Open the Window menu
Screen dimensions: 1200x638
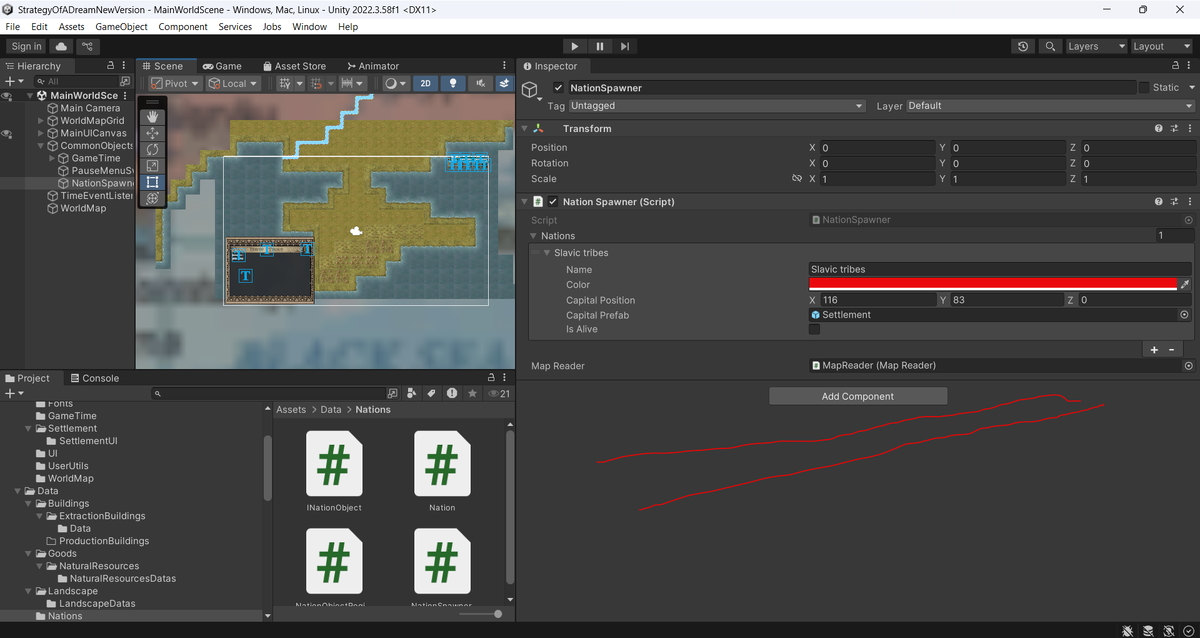[310, 27]
